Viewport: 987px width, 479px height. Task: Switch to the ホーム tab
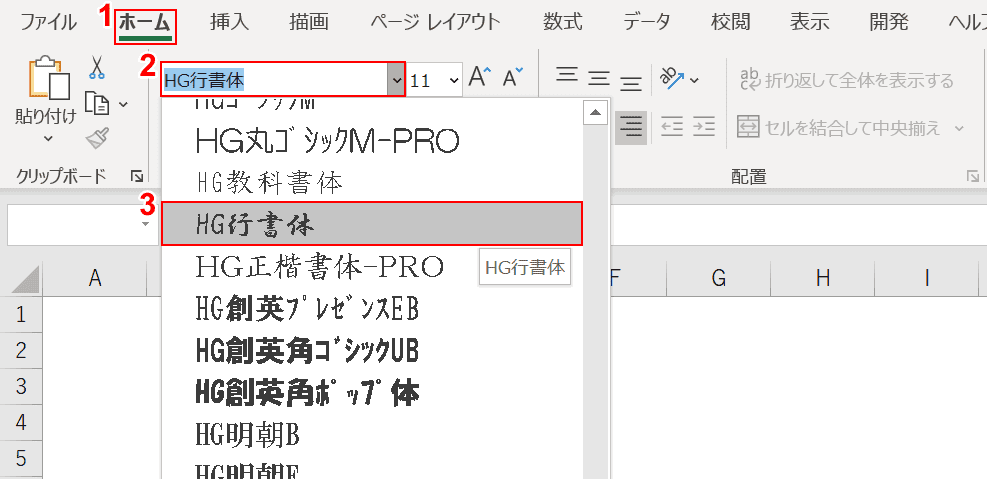(x=145, y=23)
